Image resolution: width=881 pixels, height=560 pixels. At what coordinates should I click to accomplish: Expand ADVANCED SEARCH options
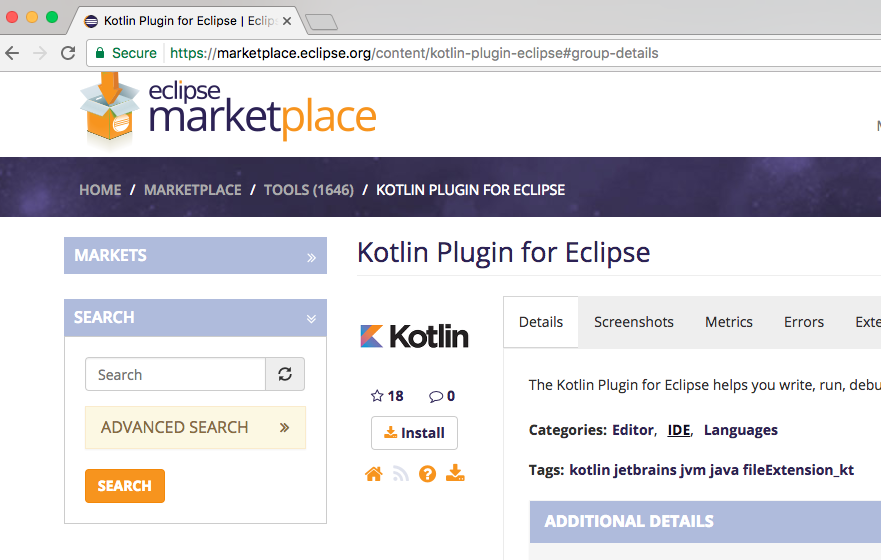[x=196, y=427]
